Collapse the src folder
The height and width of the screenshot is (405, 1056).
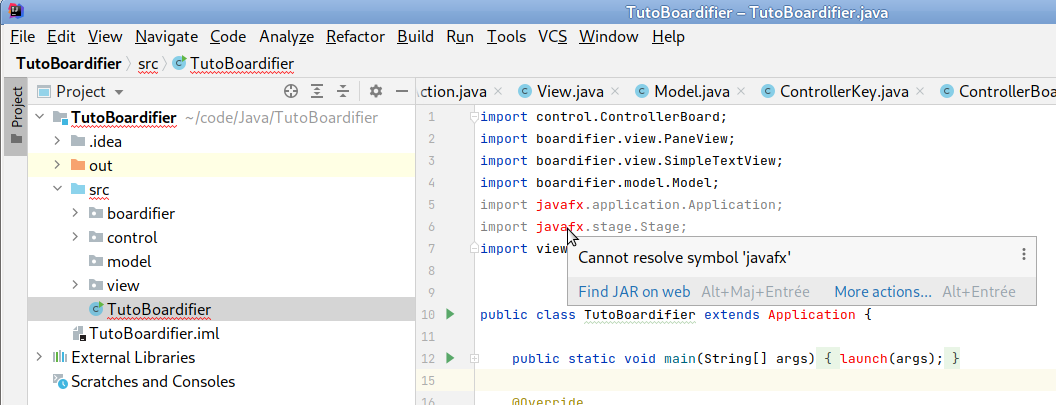[x=58, y=190]
